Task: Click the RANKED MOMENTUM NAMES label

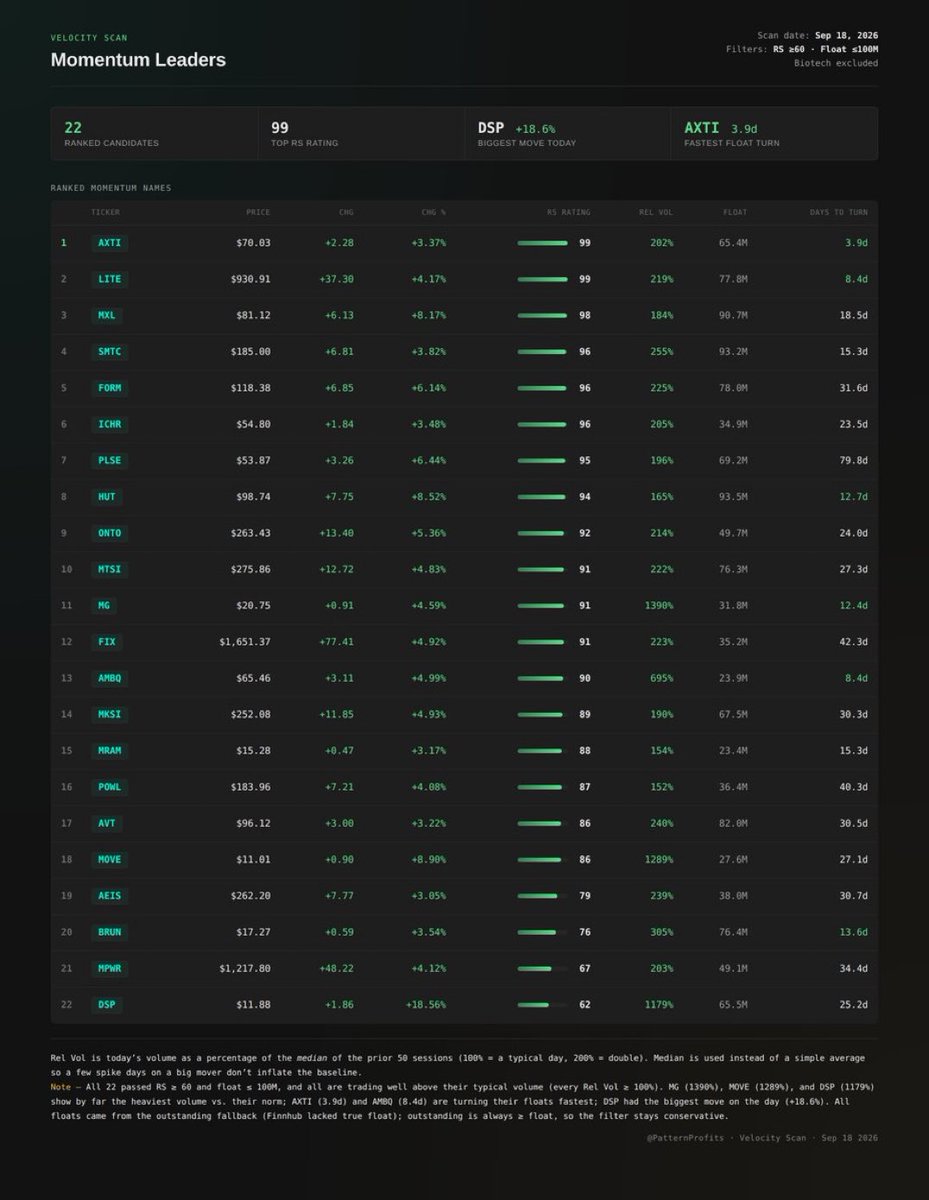Action: (x=111, y=188)
